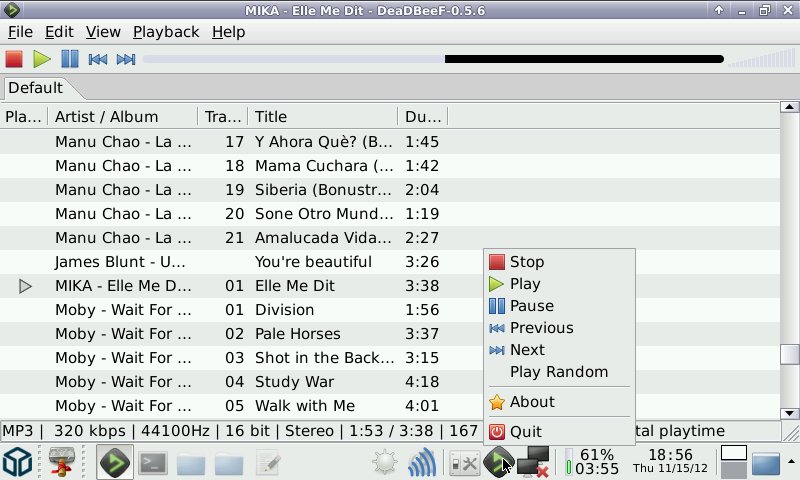Select Moby track Division

pos(390,310)
